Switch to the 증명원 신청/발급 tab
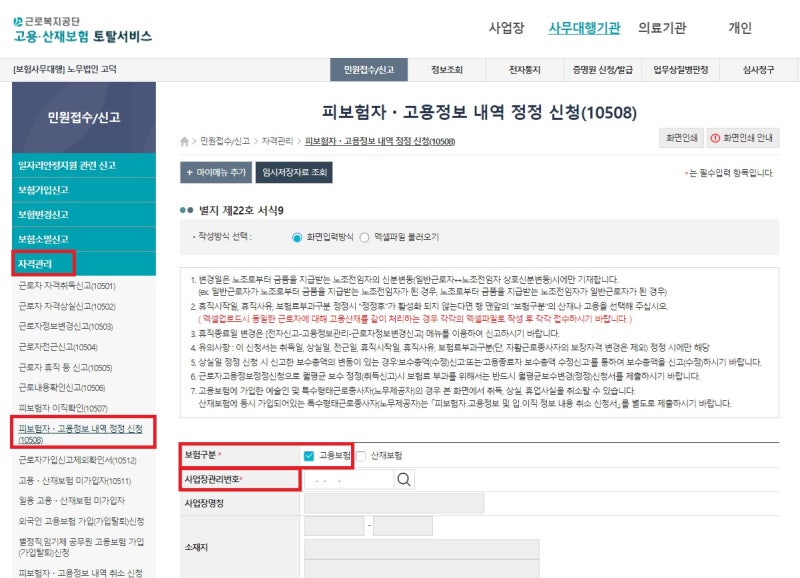Screen dimensions: 800x578 coord(603,70)
